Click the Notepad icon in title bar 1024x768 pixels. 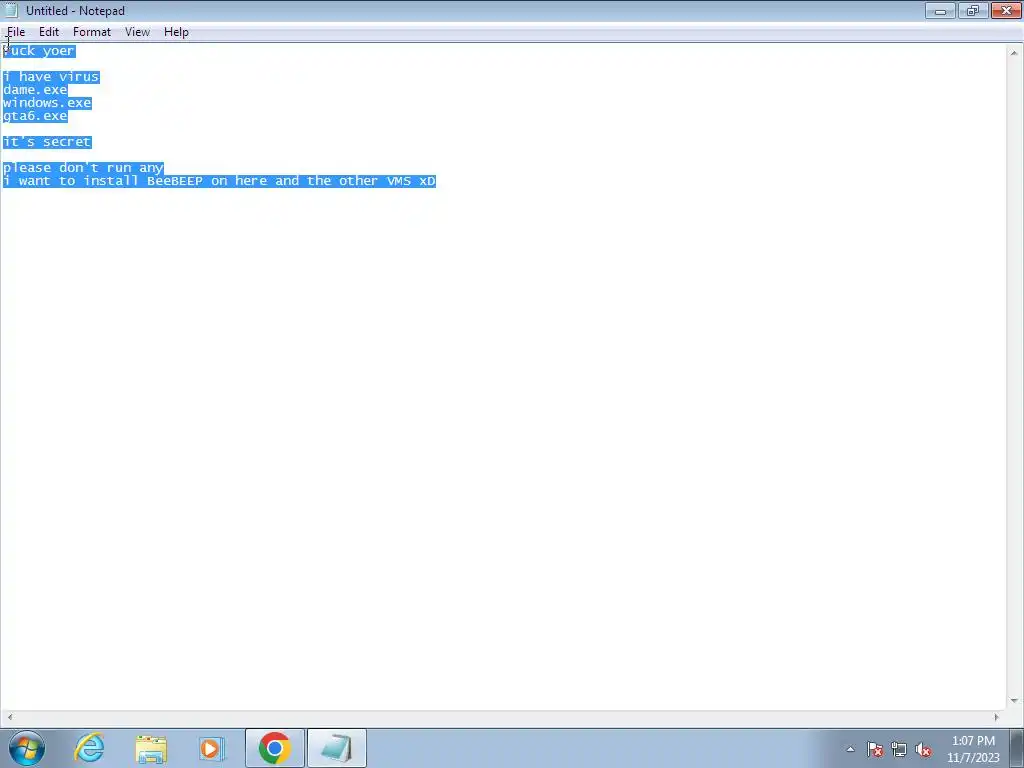pyautogui.click(x=10, y=10)
